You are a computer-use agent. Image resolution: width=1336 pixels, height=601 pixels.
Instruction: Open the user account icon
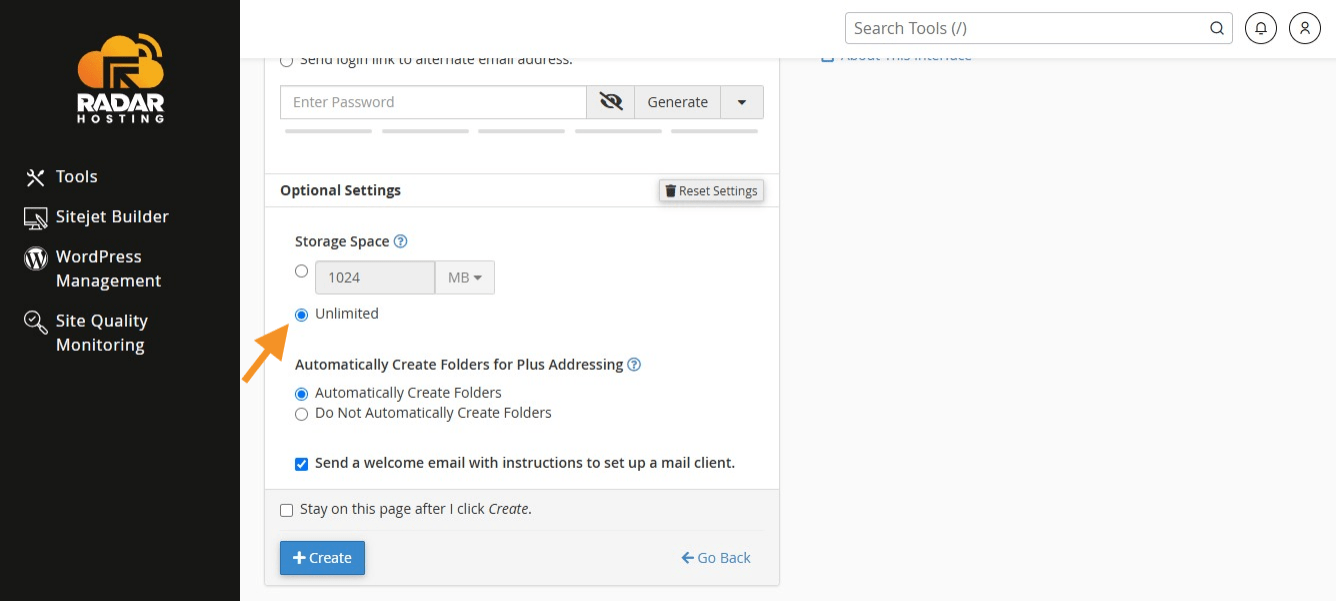tap(1305, 28)
